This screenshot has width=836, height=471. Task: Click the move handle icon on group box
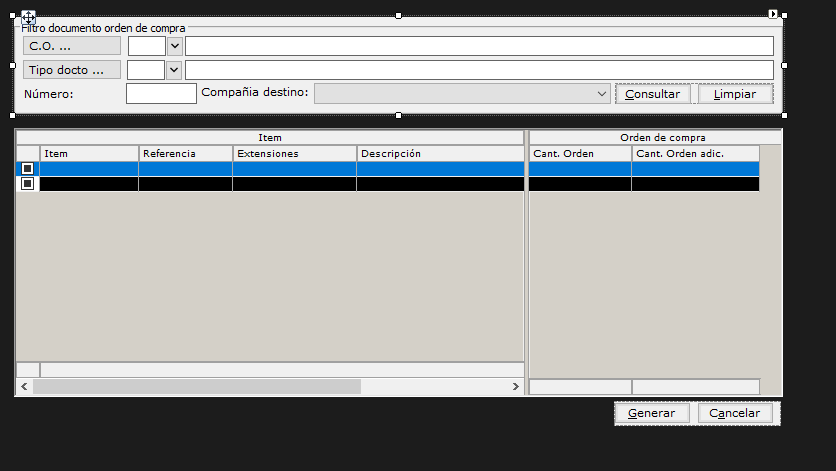(28, 17)
